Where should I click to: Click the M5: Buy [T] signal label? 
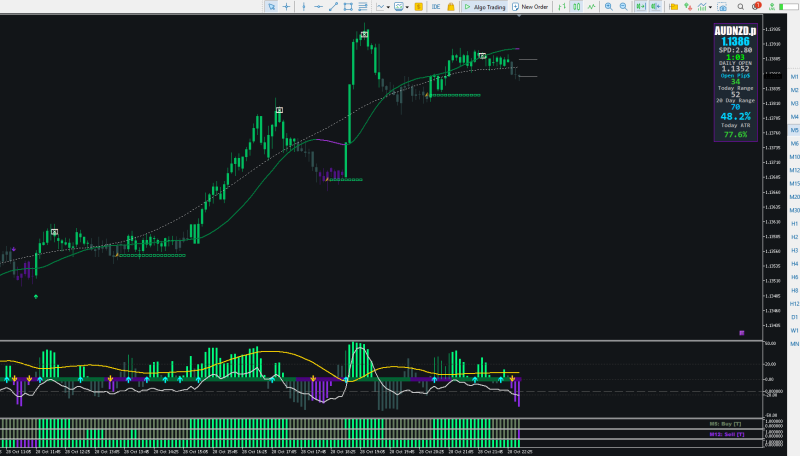pos(725,424)
